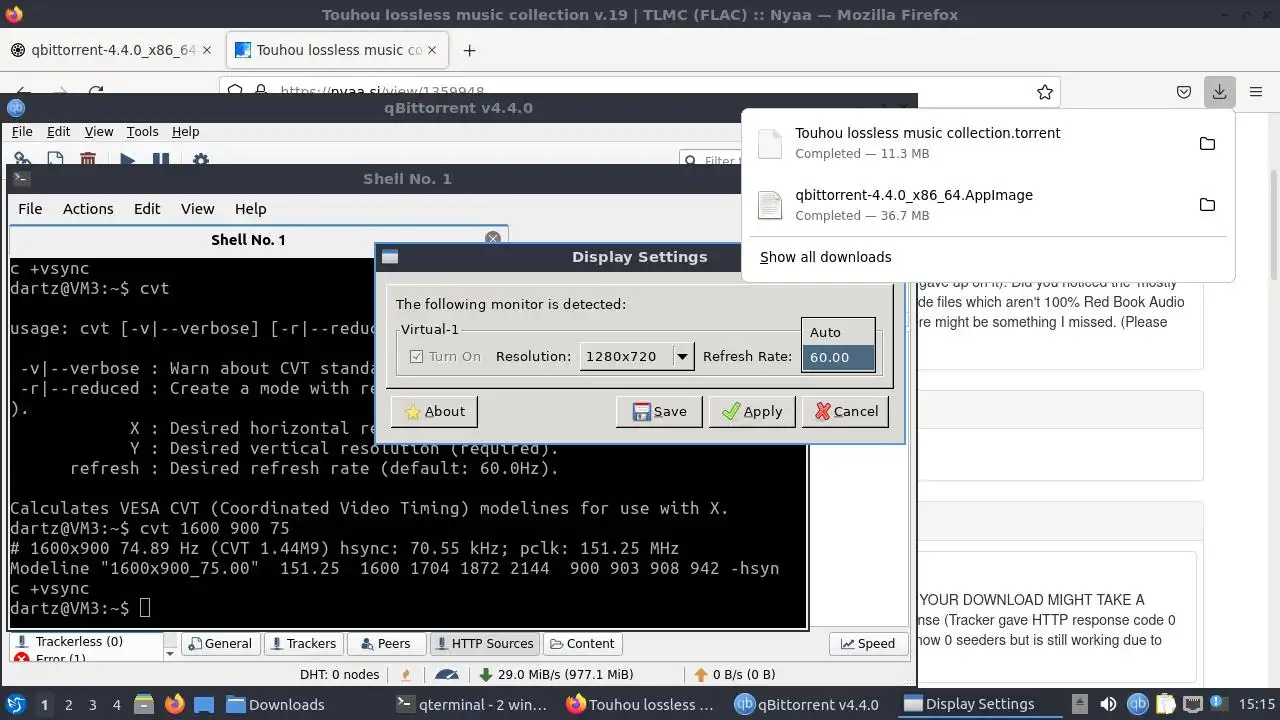Screen dimensions: 1280x720
Task: Open a new Firefox tab with plus button
Action: click(469, 50)
